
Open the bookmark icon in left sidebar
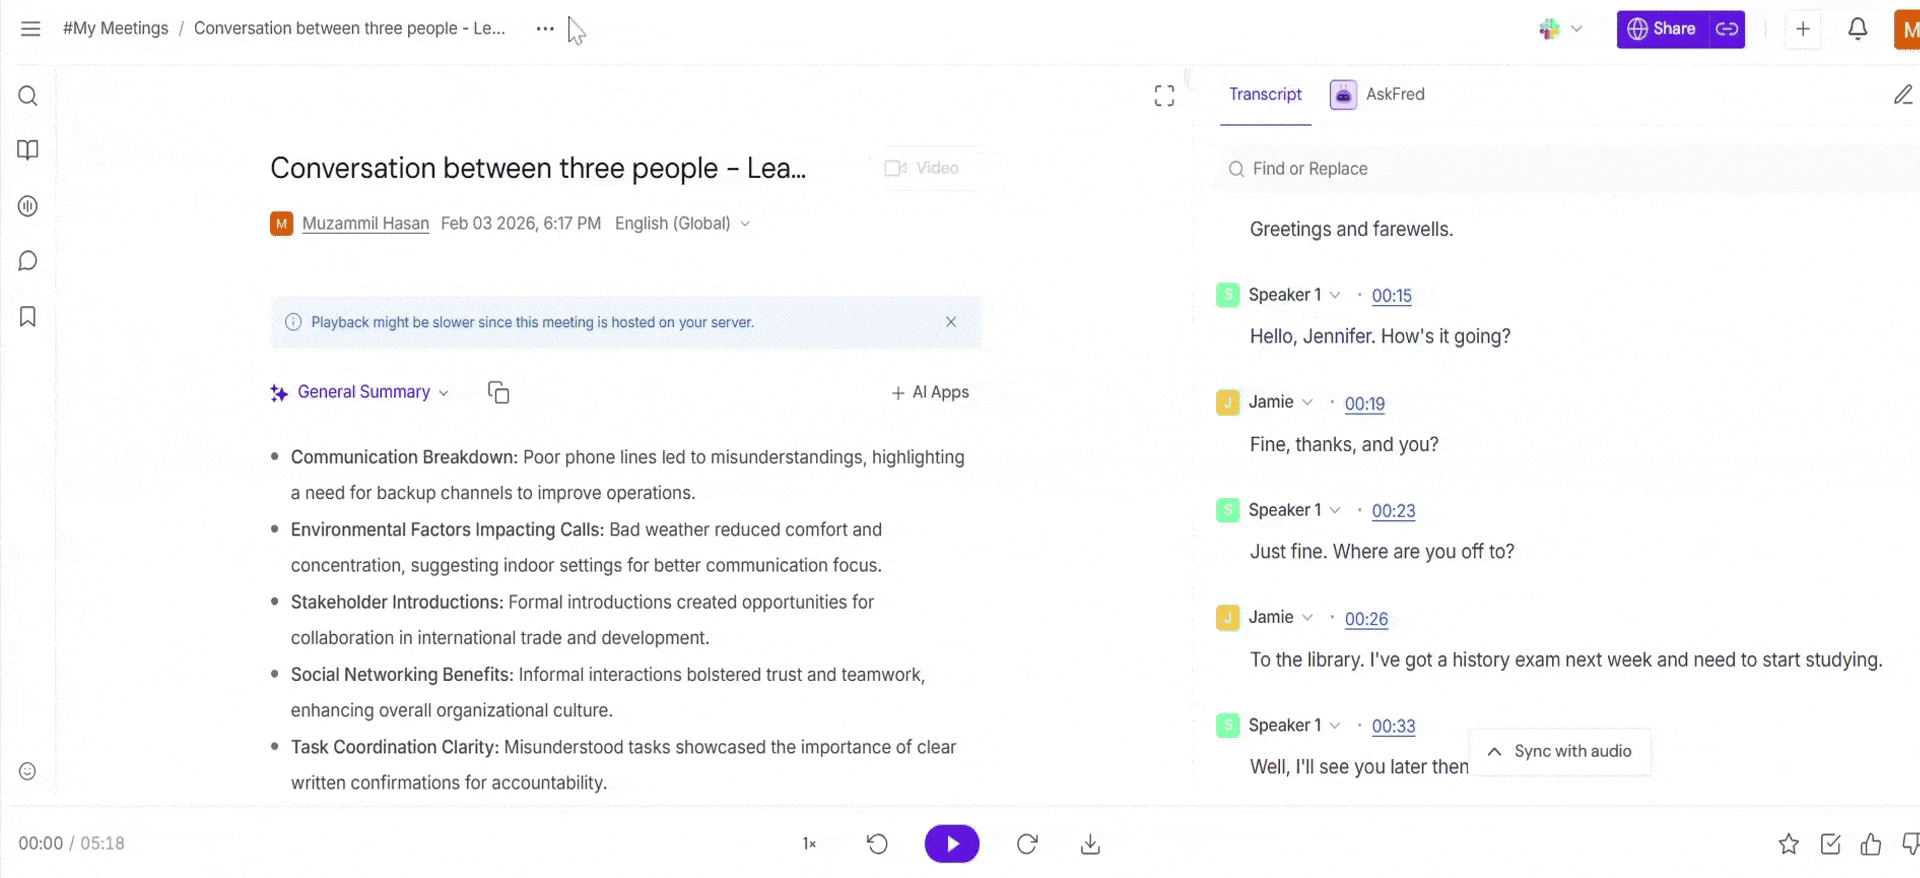pyautogui.click(x=28, y=317)
